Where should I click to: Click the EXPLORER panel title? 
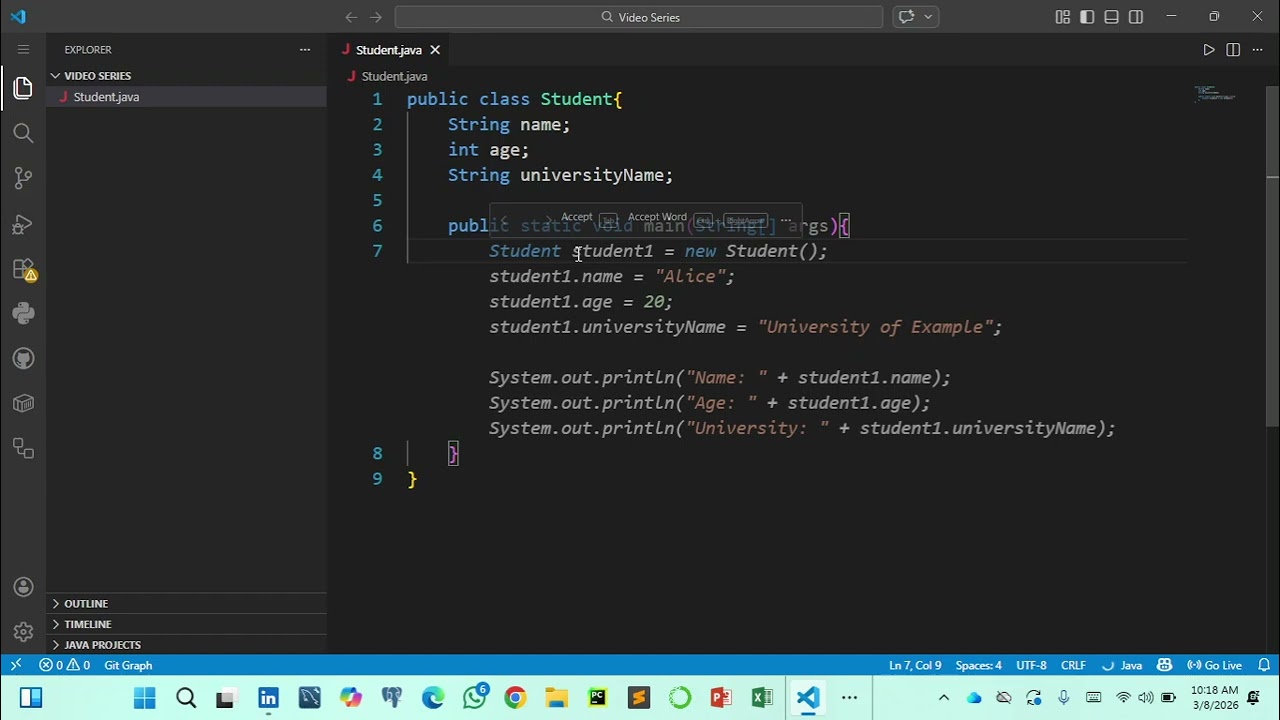88,50
